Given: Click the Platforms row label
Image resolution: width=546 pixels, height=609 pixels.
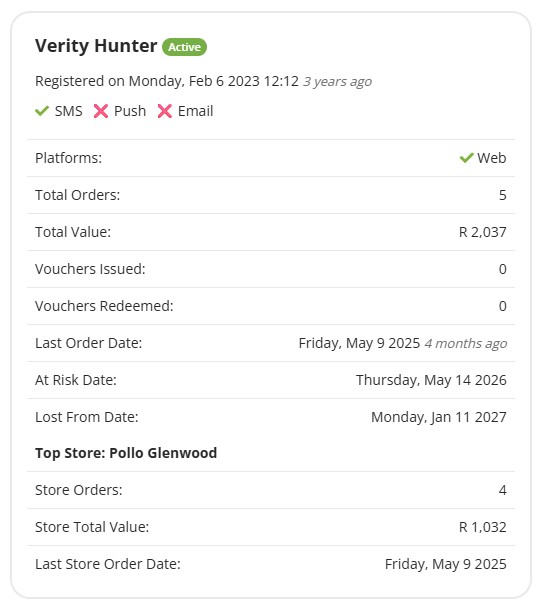Looking at the screenshot, I should (x=68, y=158).
